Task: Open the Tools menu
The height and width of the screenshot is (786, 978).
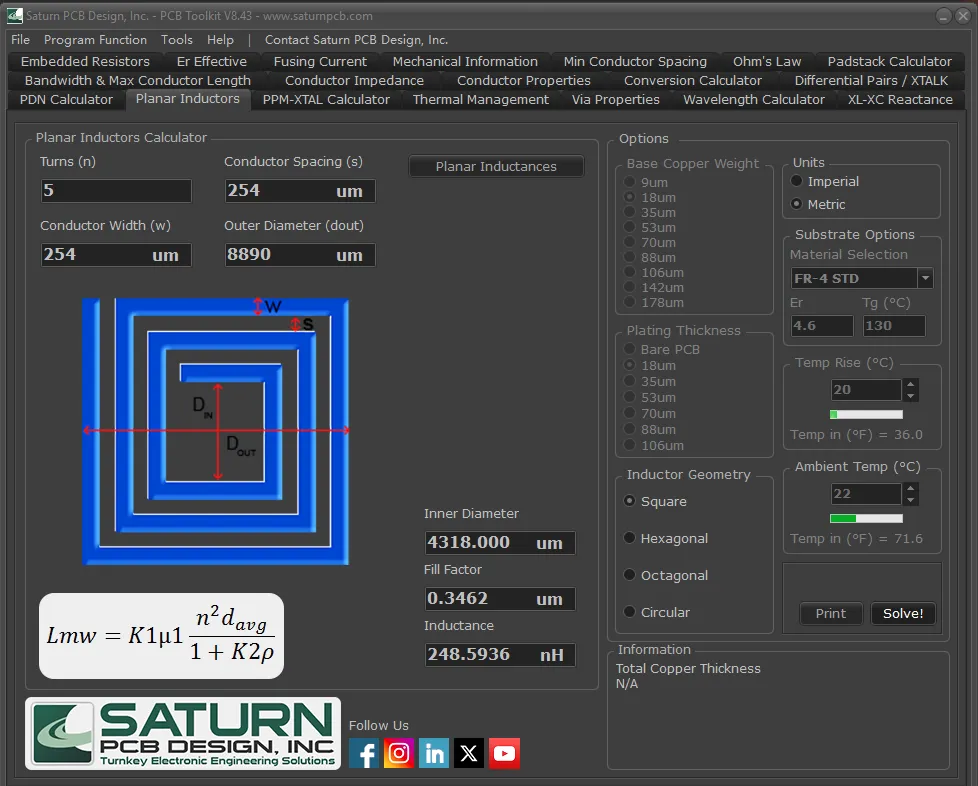Action: 177,40
